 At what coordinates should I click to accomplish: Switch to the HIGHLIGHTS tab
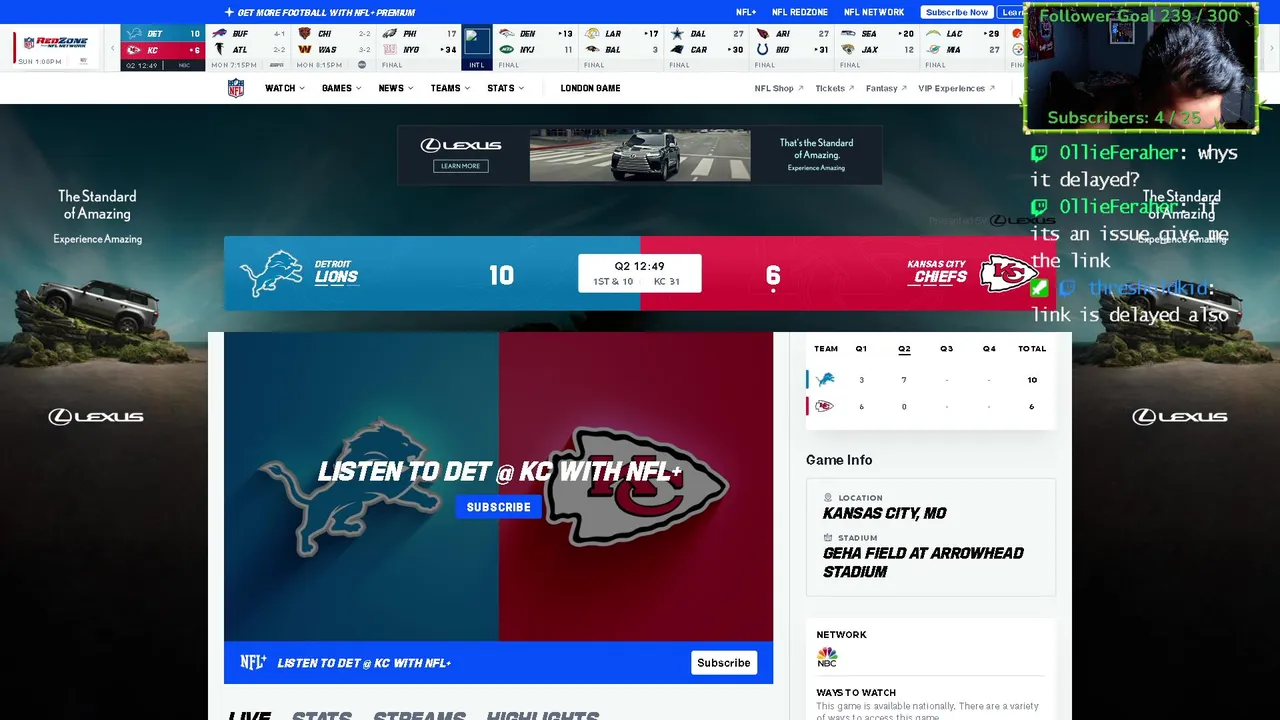click(543, 716)
